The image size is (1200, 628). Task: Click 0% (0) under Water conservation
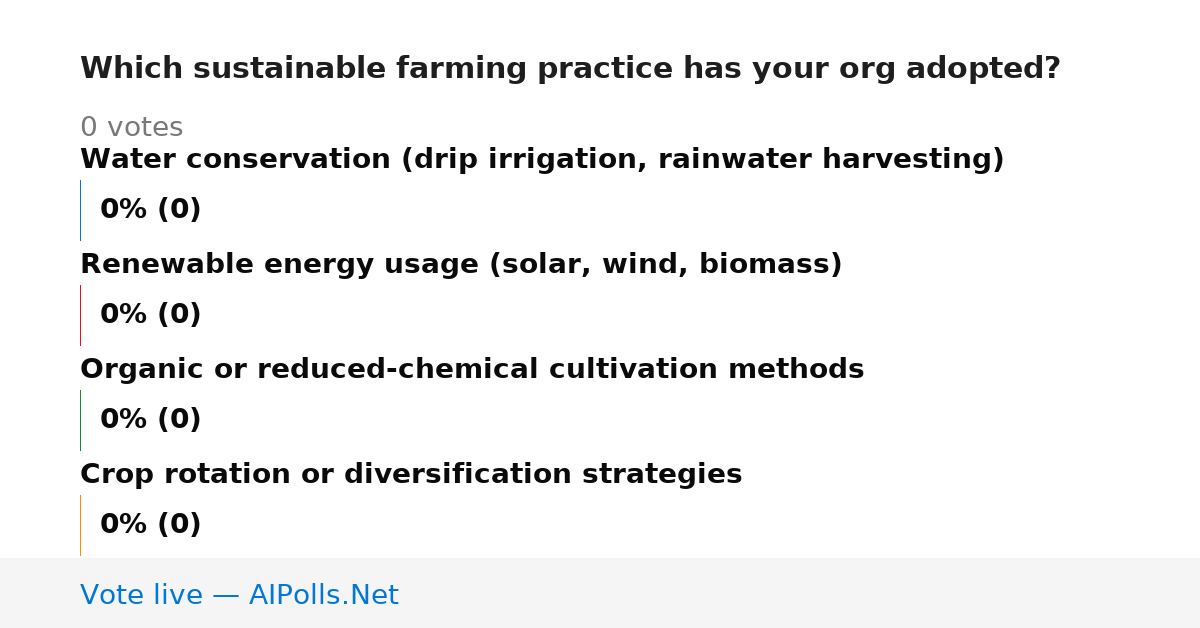151,210
